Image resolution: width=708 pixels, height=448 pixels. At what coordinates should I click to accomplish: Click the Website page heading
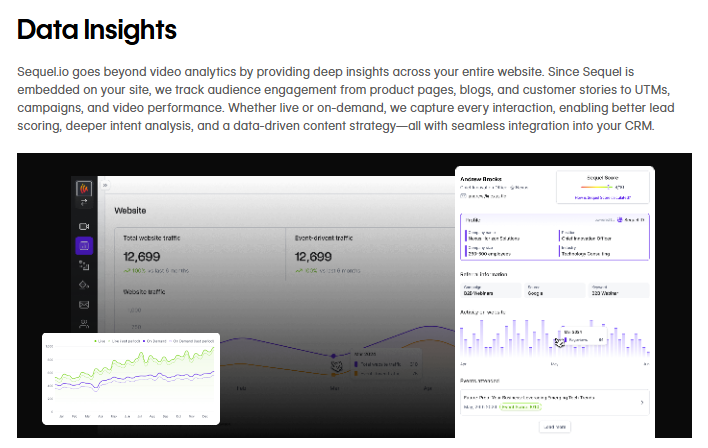coord(132,211)
